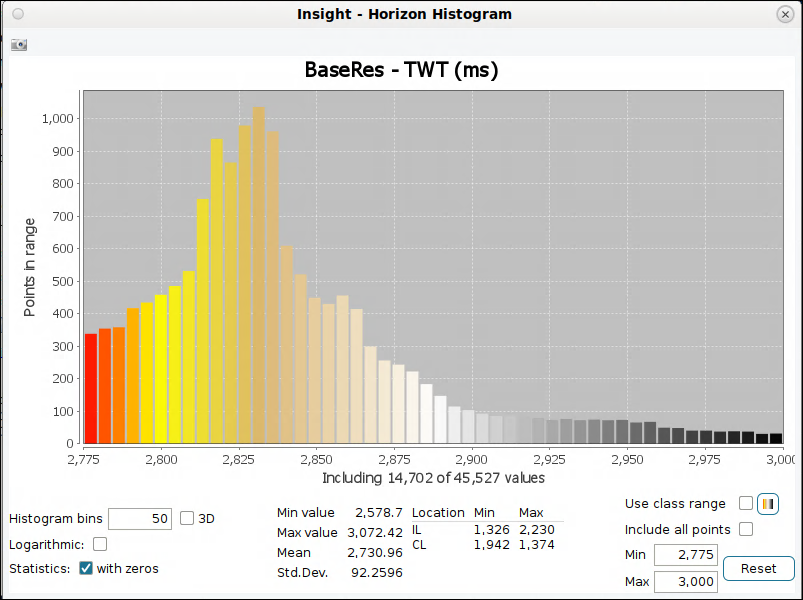The height and width of the screenshot is (600, 803).
Task: Click the Including 14,702 of 45,527 values label
Action: (x=433, y=478)
